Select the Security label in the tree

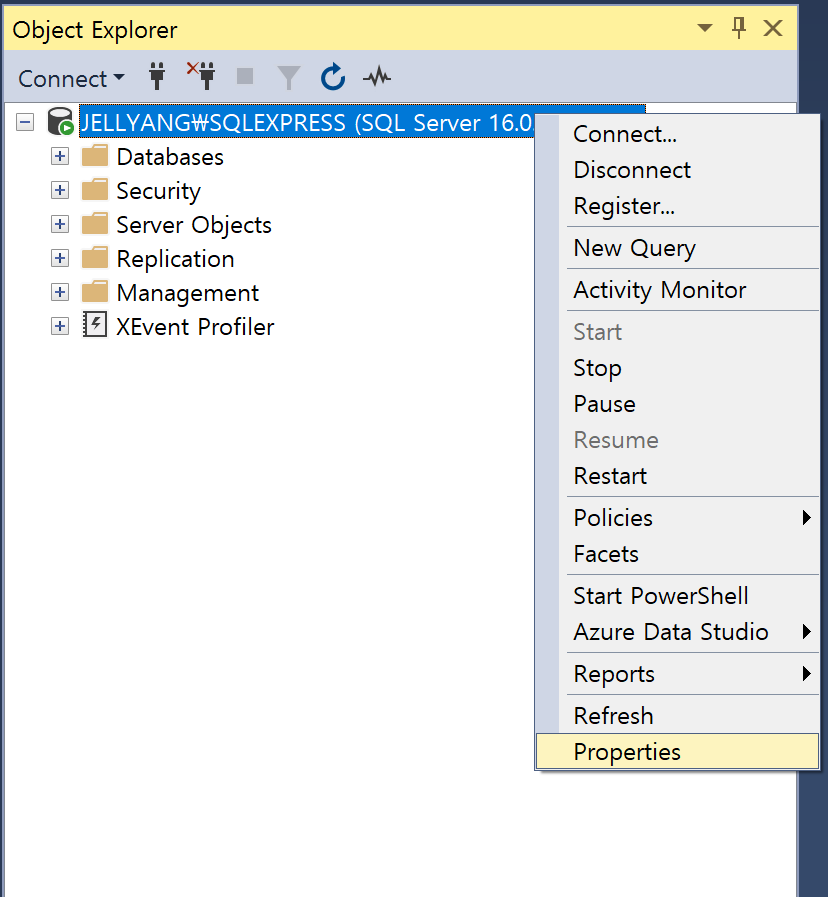tap(159, 191)
